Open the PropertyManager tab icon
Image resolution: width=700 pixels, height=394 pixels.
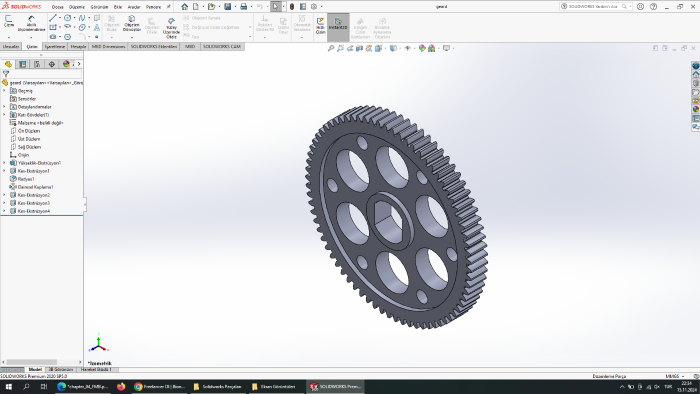pyautogui.click(x=23, y=64)
